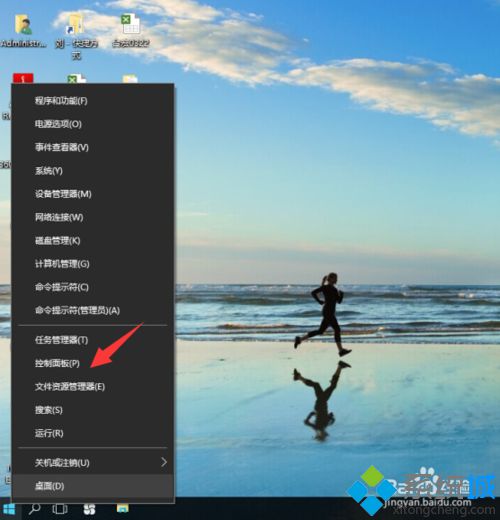Open the 运行(R) dialog entry

click(x=93, y=433)
